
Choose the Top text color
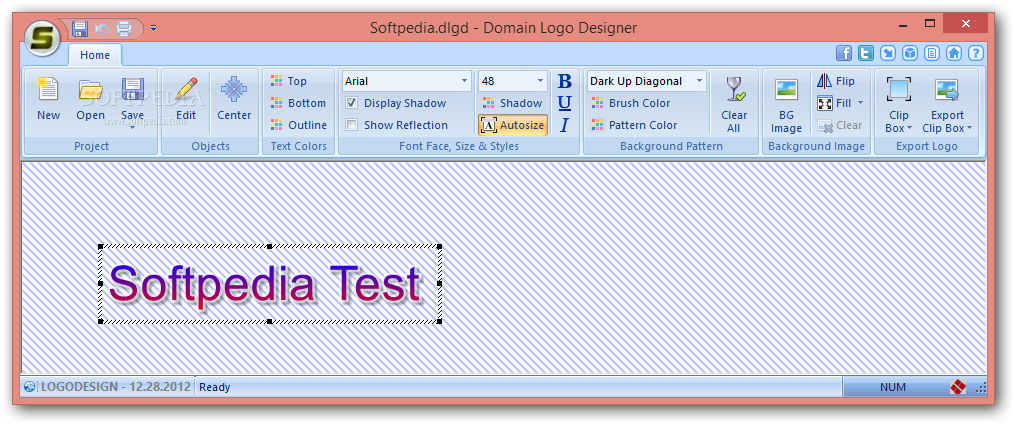coord(289,81)
